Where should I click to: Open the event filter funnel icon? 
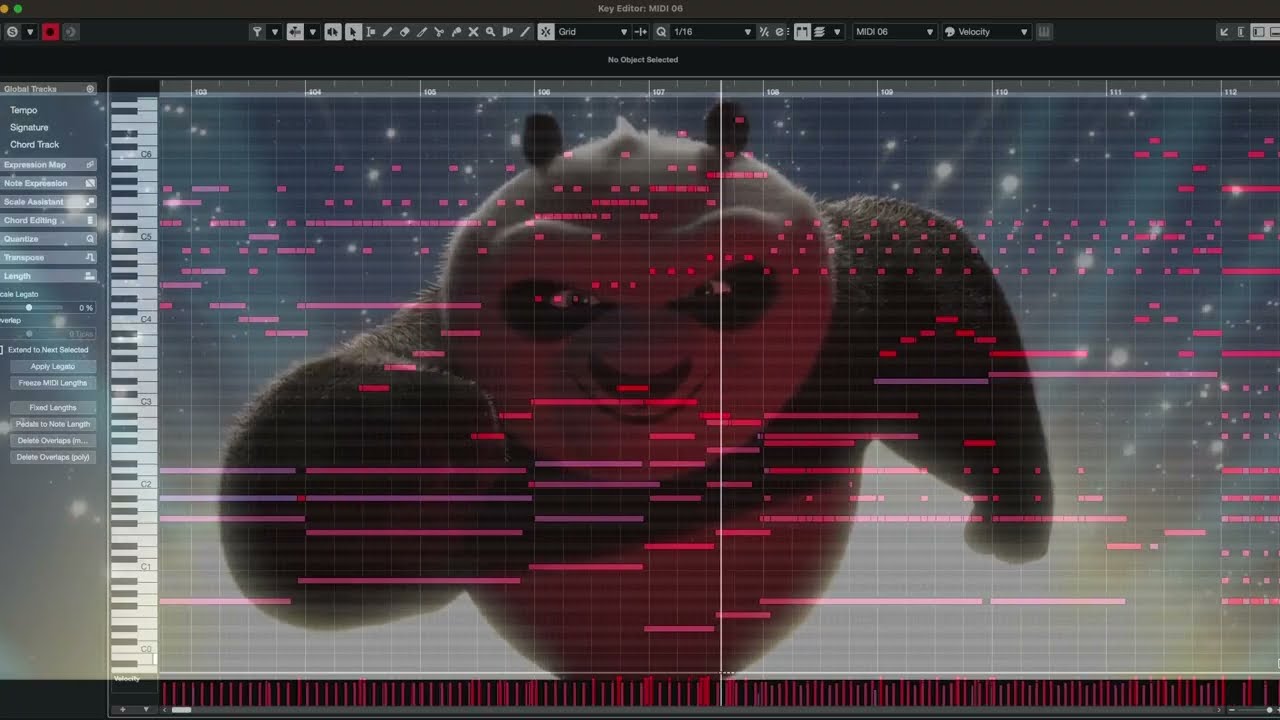(257, 32)
